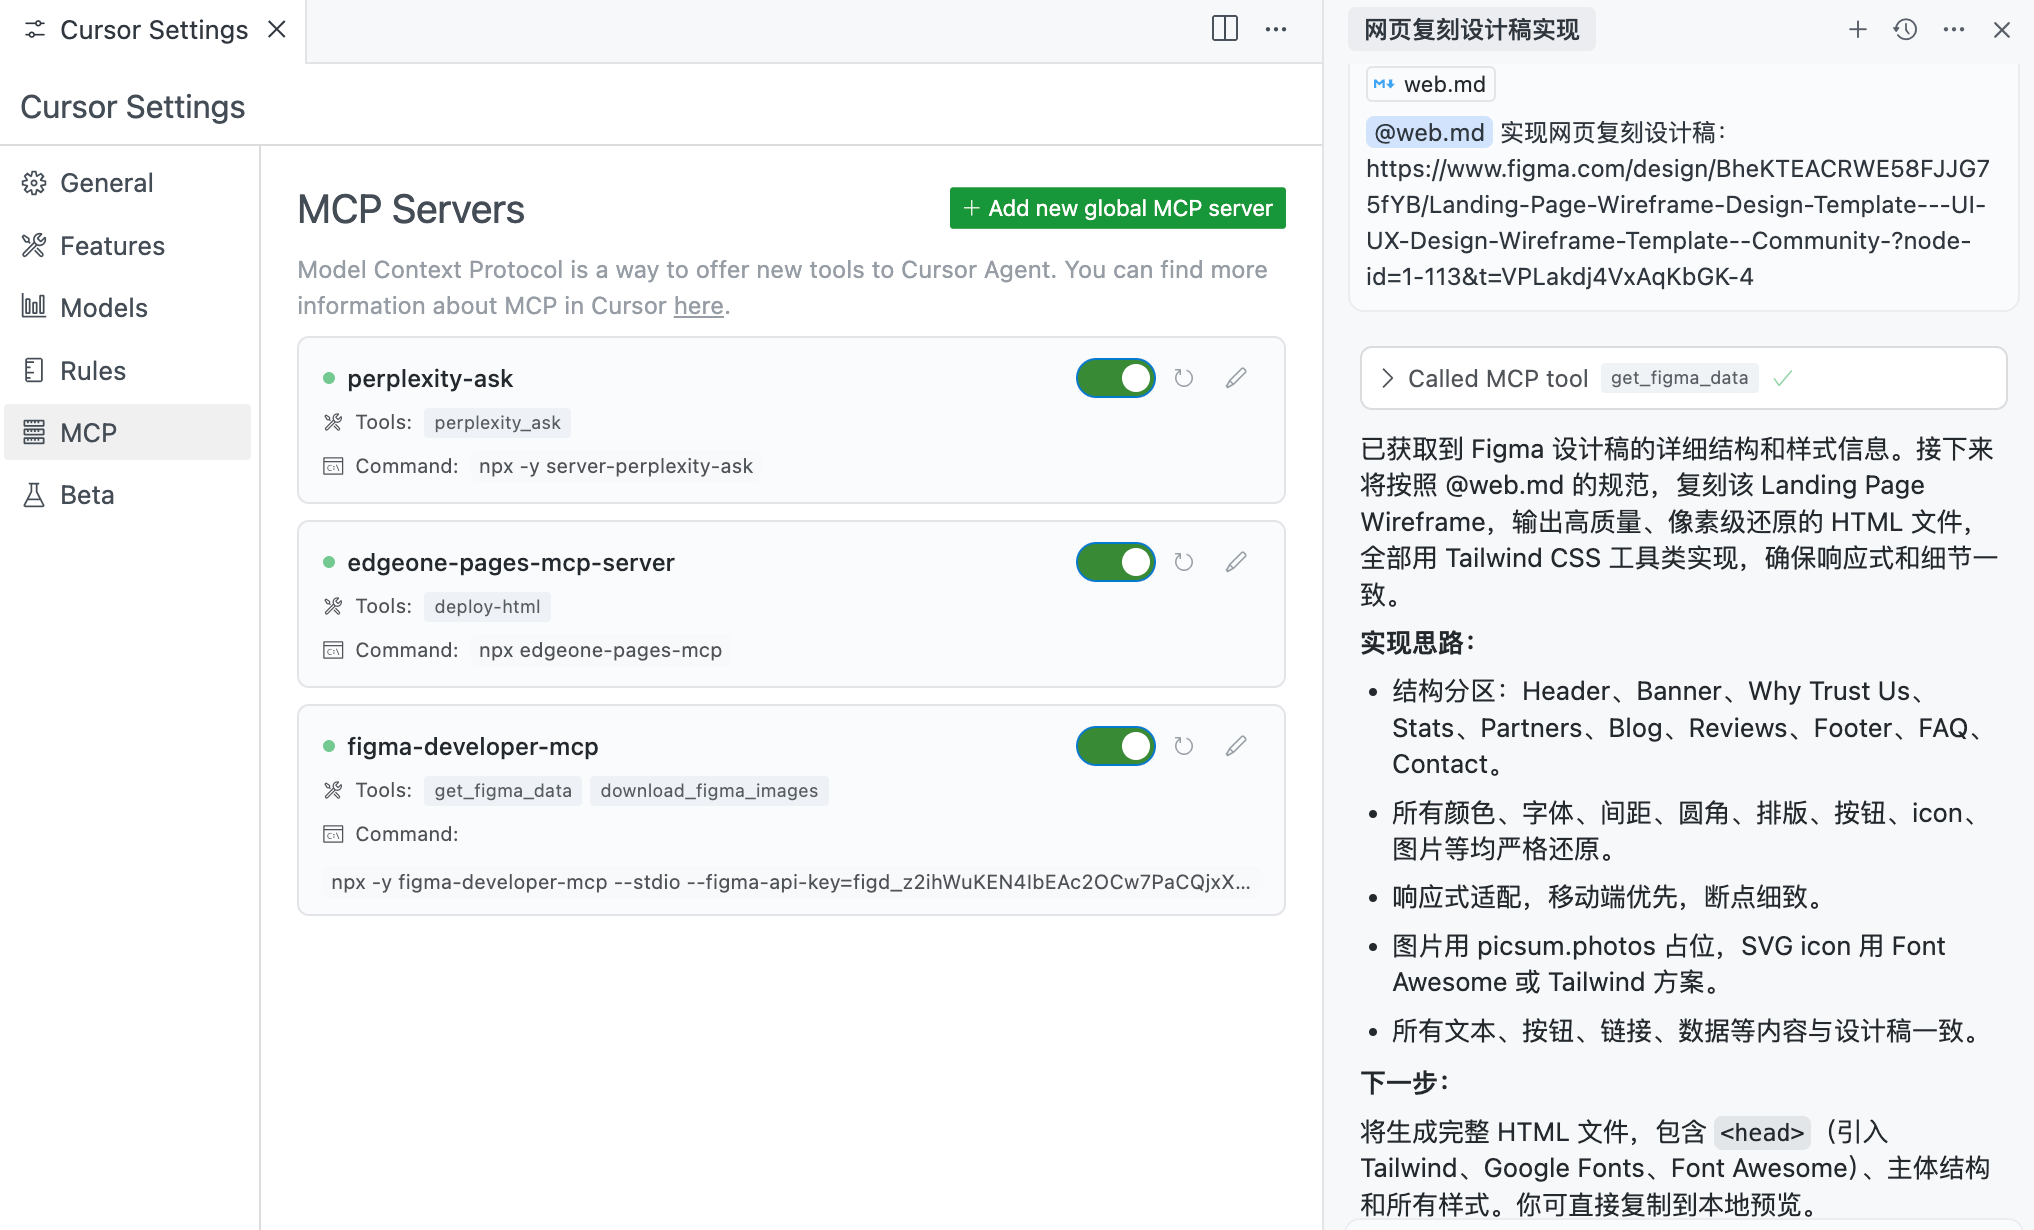This screenshot has height=1230, width=2034.
Task: Refresh the perplexity-ask server
Action: 1184,378
